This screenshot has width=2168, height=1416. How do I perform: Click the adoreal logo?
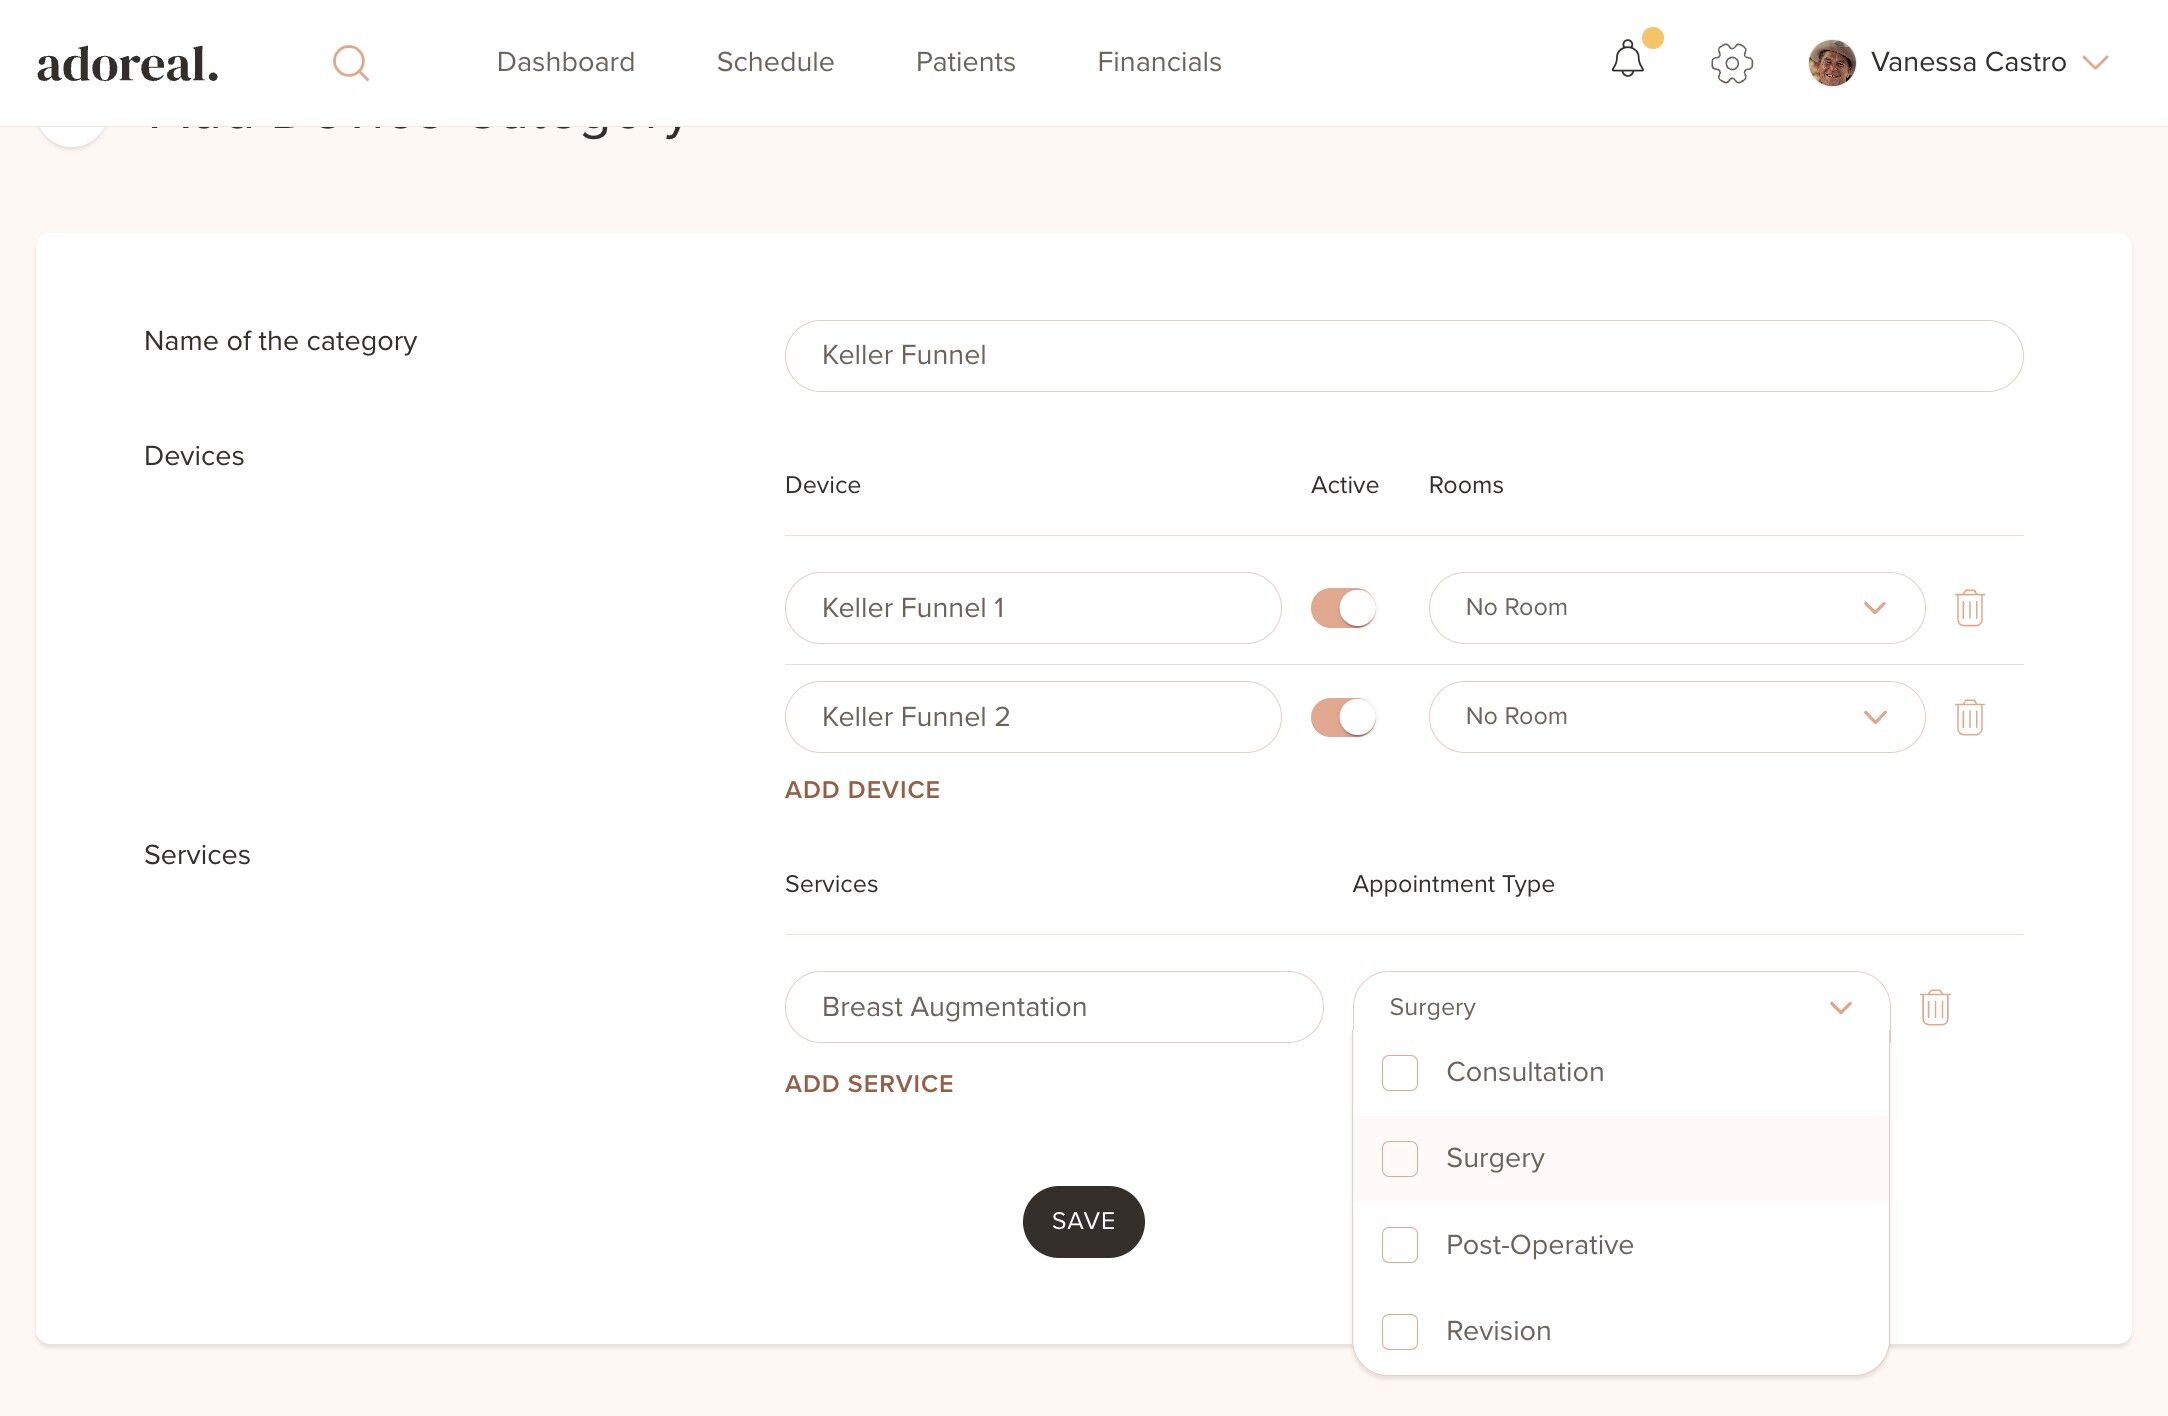click(127, 64)
